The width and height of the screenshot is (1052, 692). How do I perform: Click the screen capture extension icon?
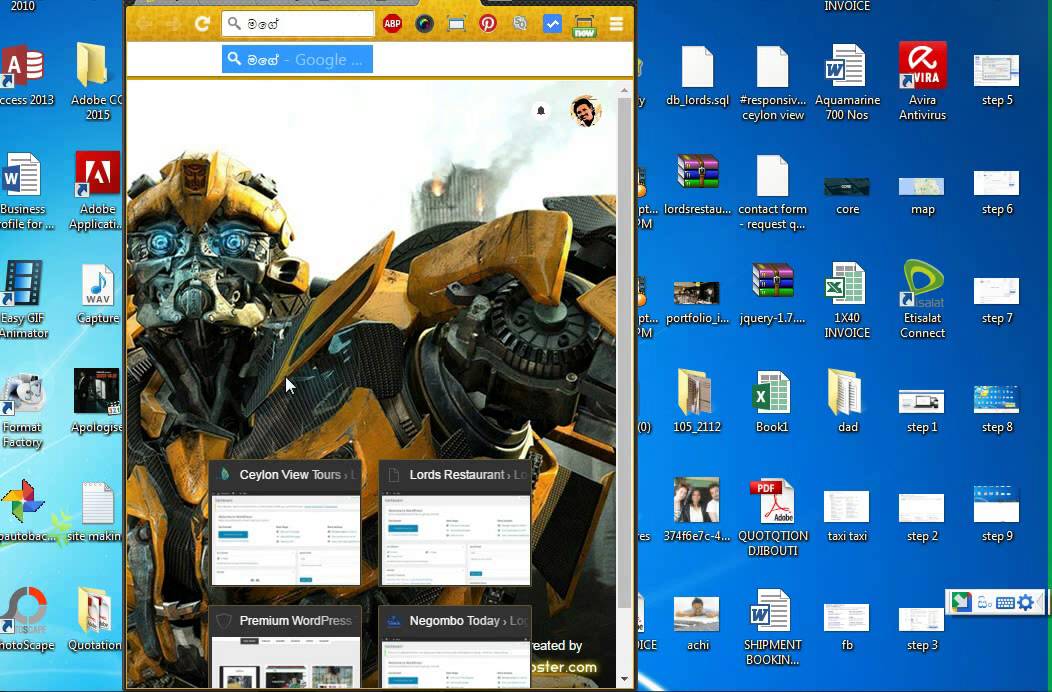pos(456,24)
